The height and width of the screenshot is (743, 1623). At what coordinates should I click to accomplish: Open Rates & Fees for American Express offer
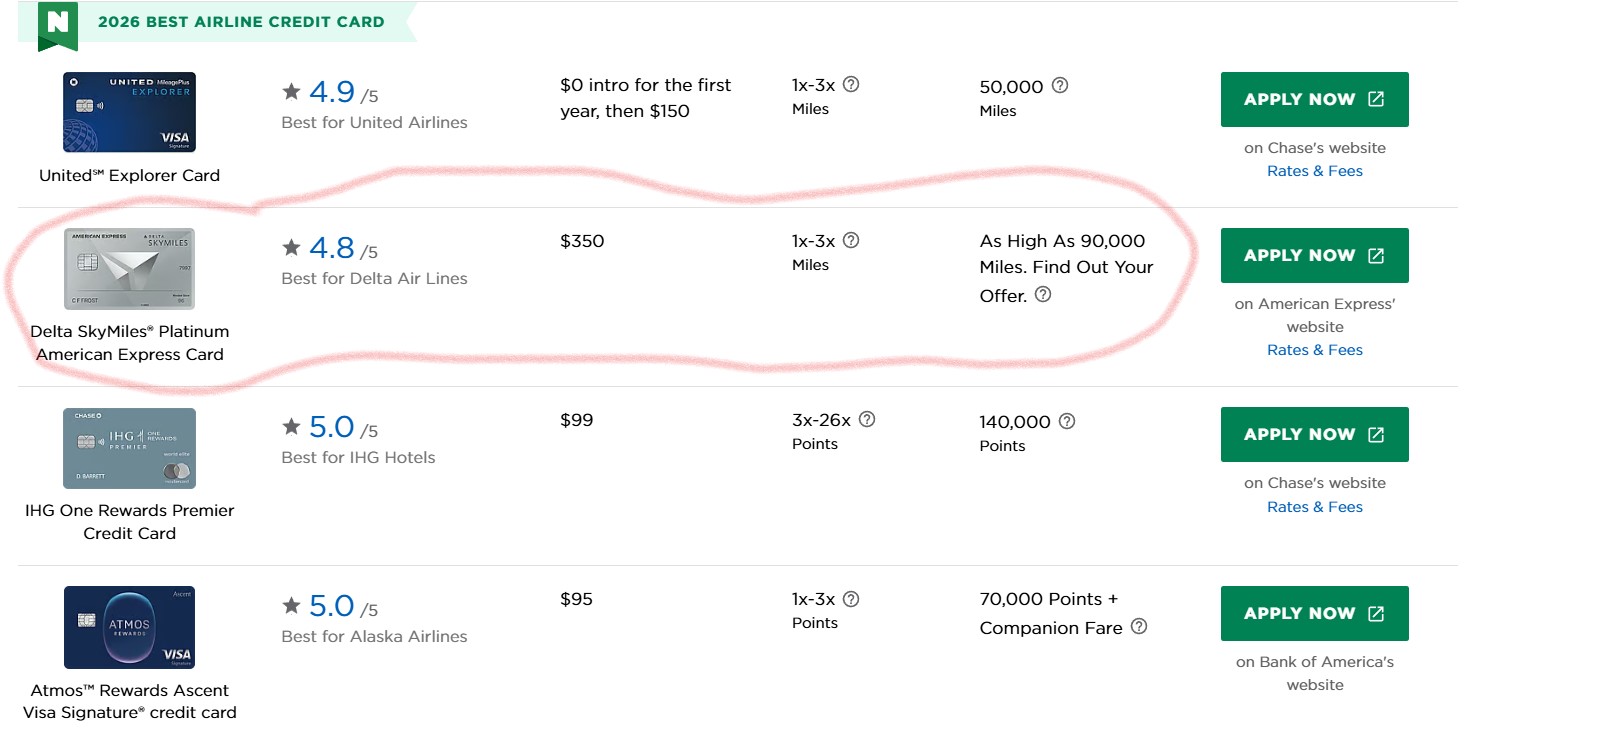(1314, 350)
